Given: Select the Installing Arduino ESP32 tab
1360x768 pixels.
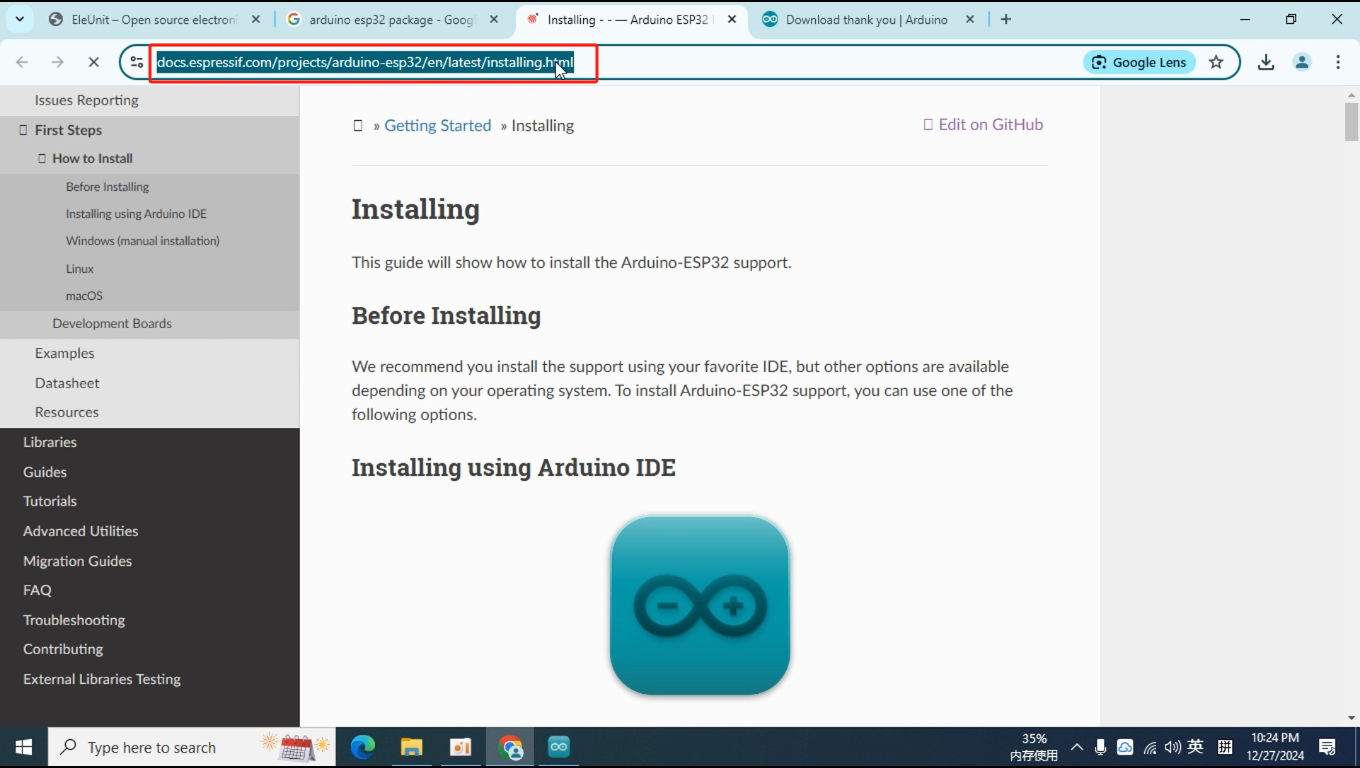Looking at the screenshot, I should click(631, 19).
